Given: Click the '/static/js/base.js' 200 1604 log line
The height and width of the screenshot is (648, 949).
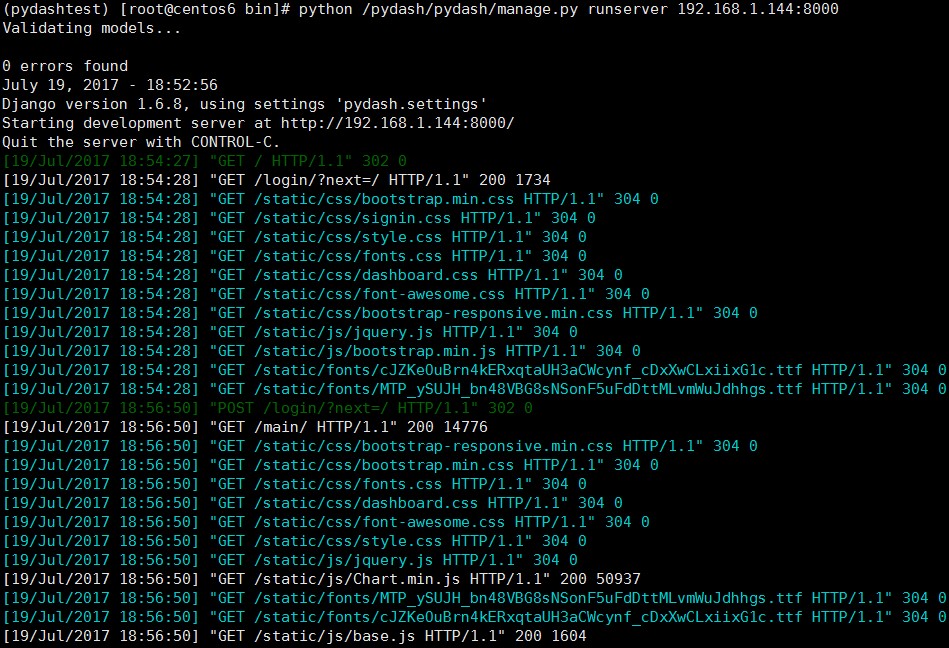Looking at the screenshot, I should (x=295, y=637).
